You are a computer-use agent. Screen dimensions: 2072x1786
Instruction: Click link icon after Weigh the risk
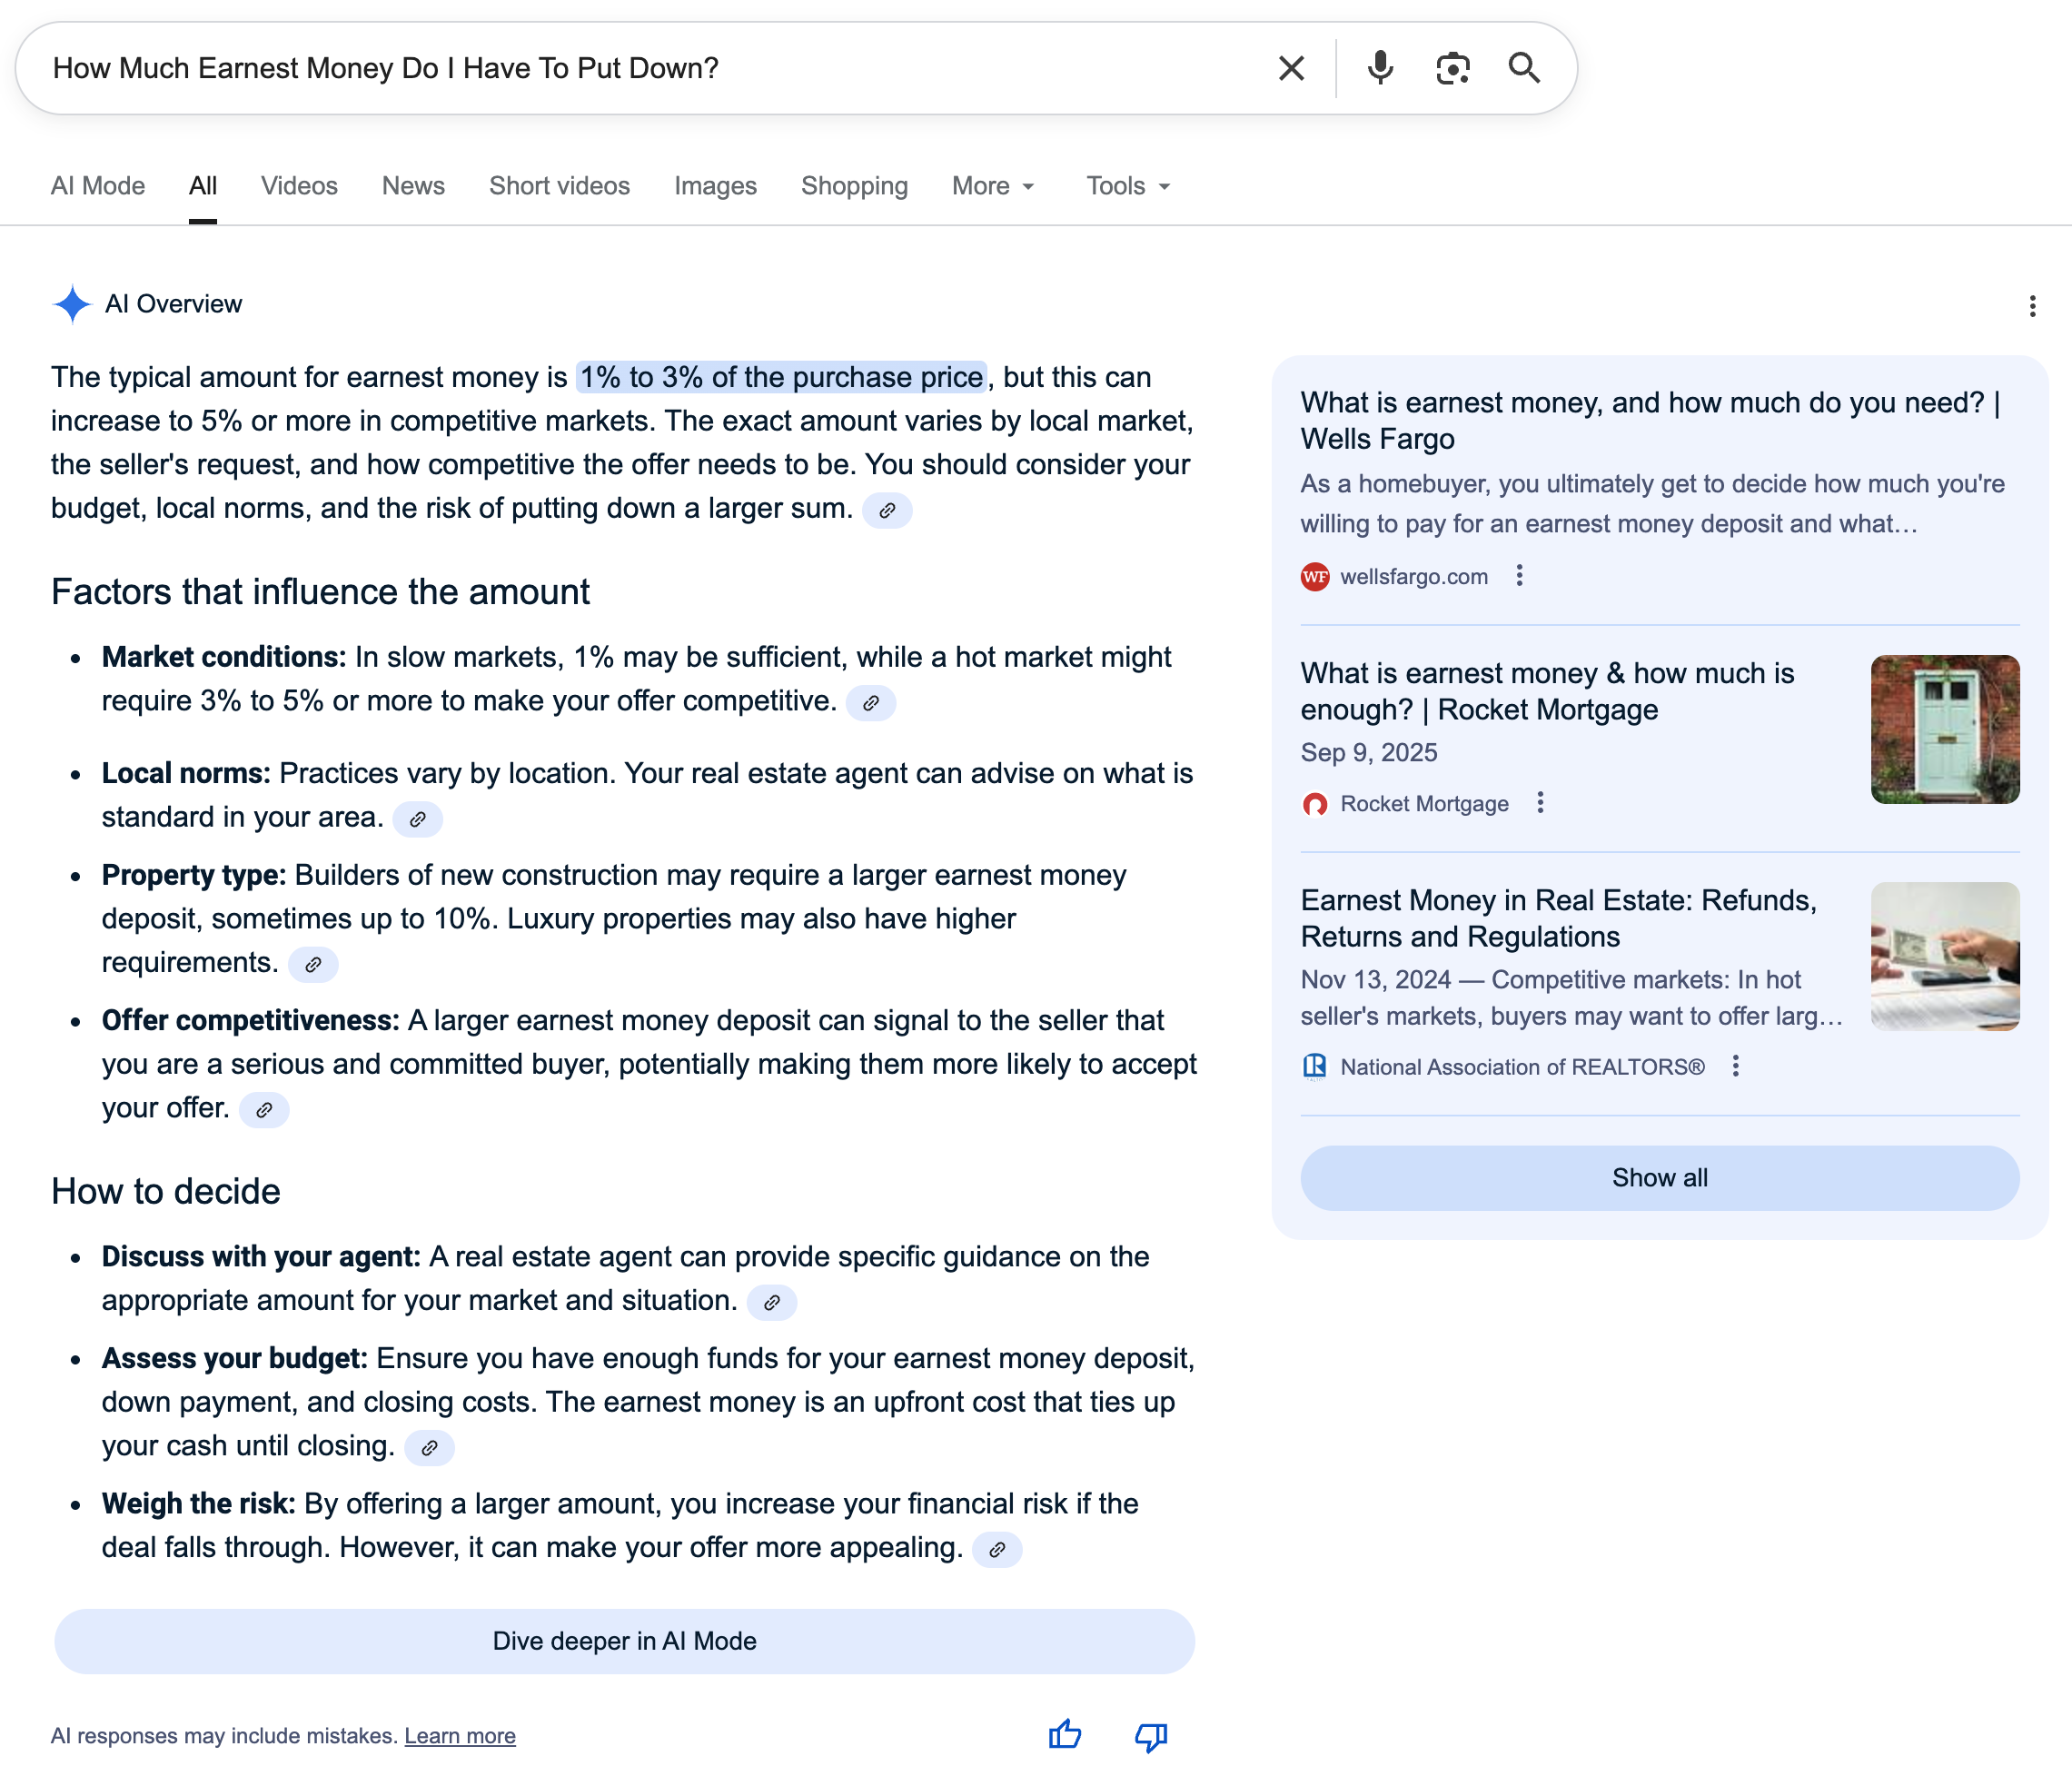997,1549
